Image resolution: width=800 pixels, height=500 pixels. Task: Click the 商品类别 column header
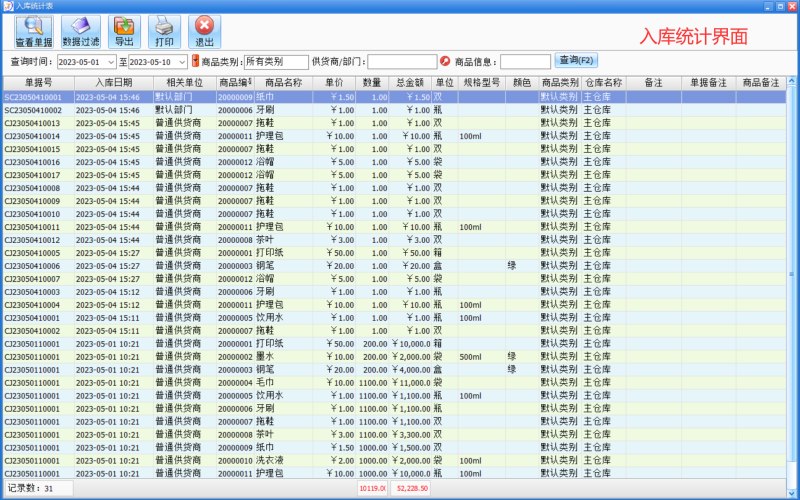coord(560,83)
